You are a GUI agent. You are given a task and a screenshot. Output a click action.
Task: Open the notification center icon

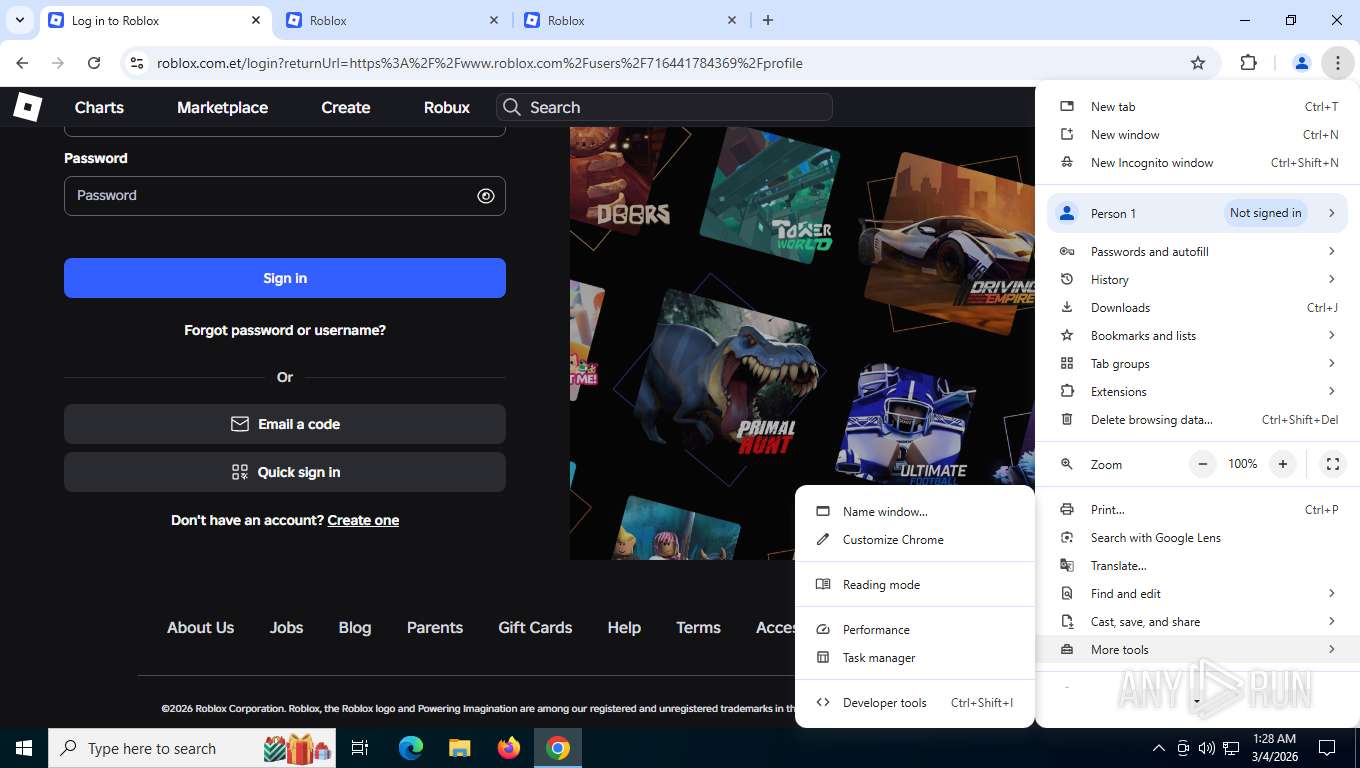(1327, 748)
